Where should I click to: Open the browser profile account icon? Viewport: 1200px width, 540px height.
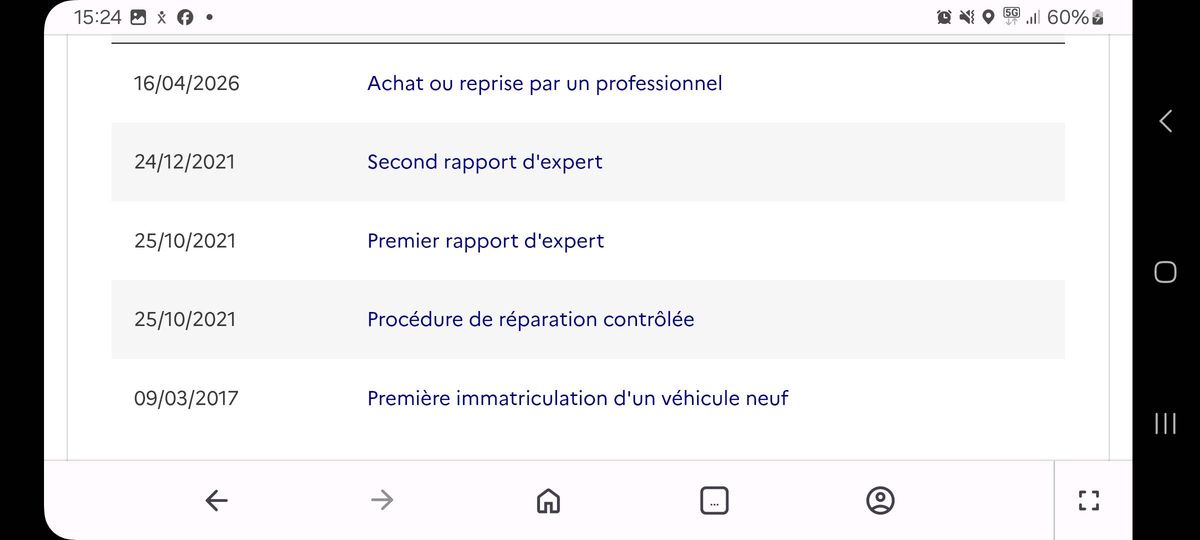point(880,500)
